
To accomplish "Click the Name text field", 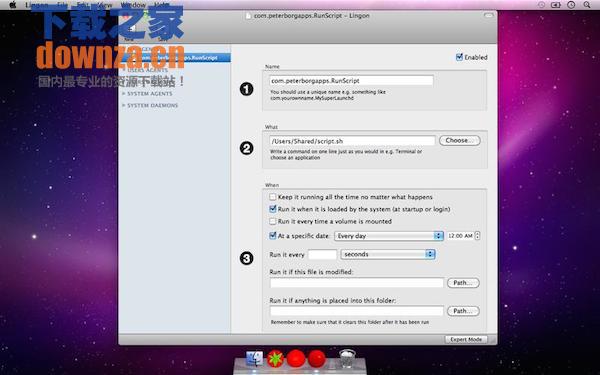I will click(351, 81).
